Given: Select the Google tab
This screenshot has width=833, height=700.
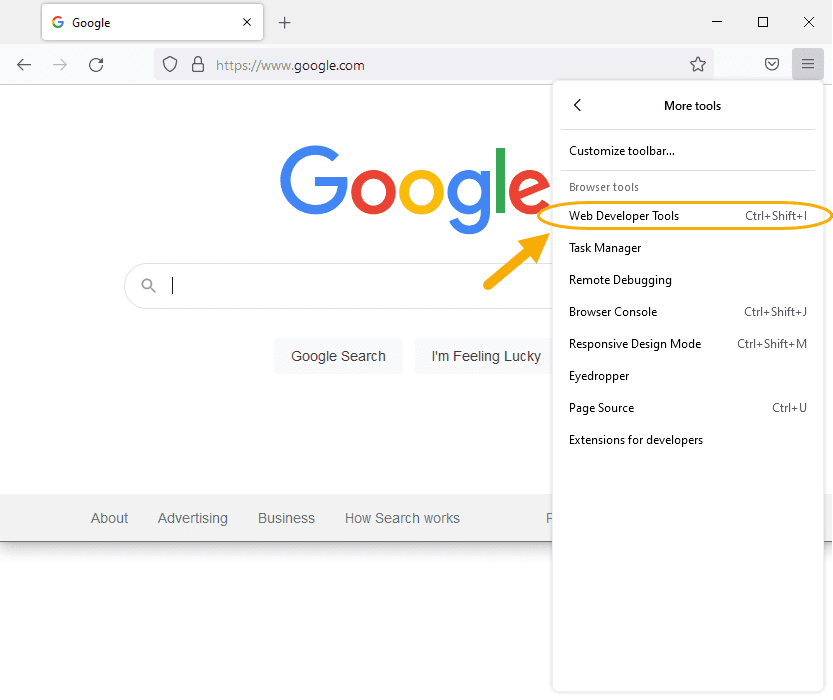Looking at the screenshot, I should [x=152, y=22].
